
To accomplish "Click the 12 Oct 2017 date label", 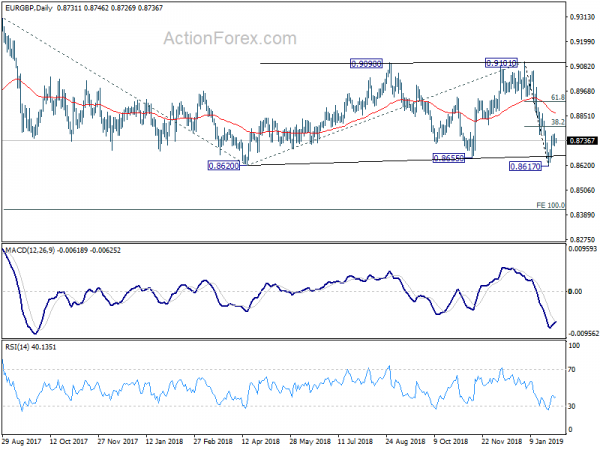I will click(69, 442).
